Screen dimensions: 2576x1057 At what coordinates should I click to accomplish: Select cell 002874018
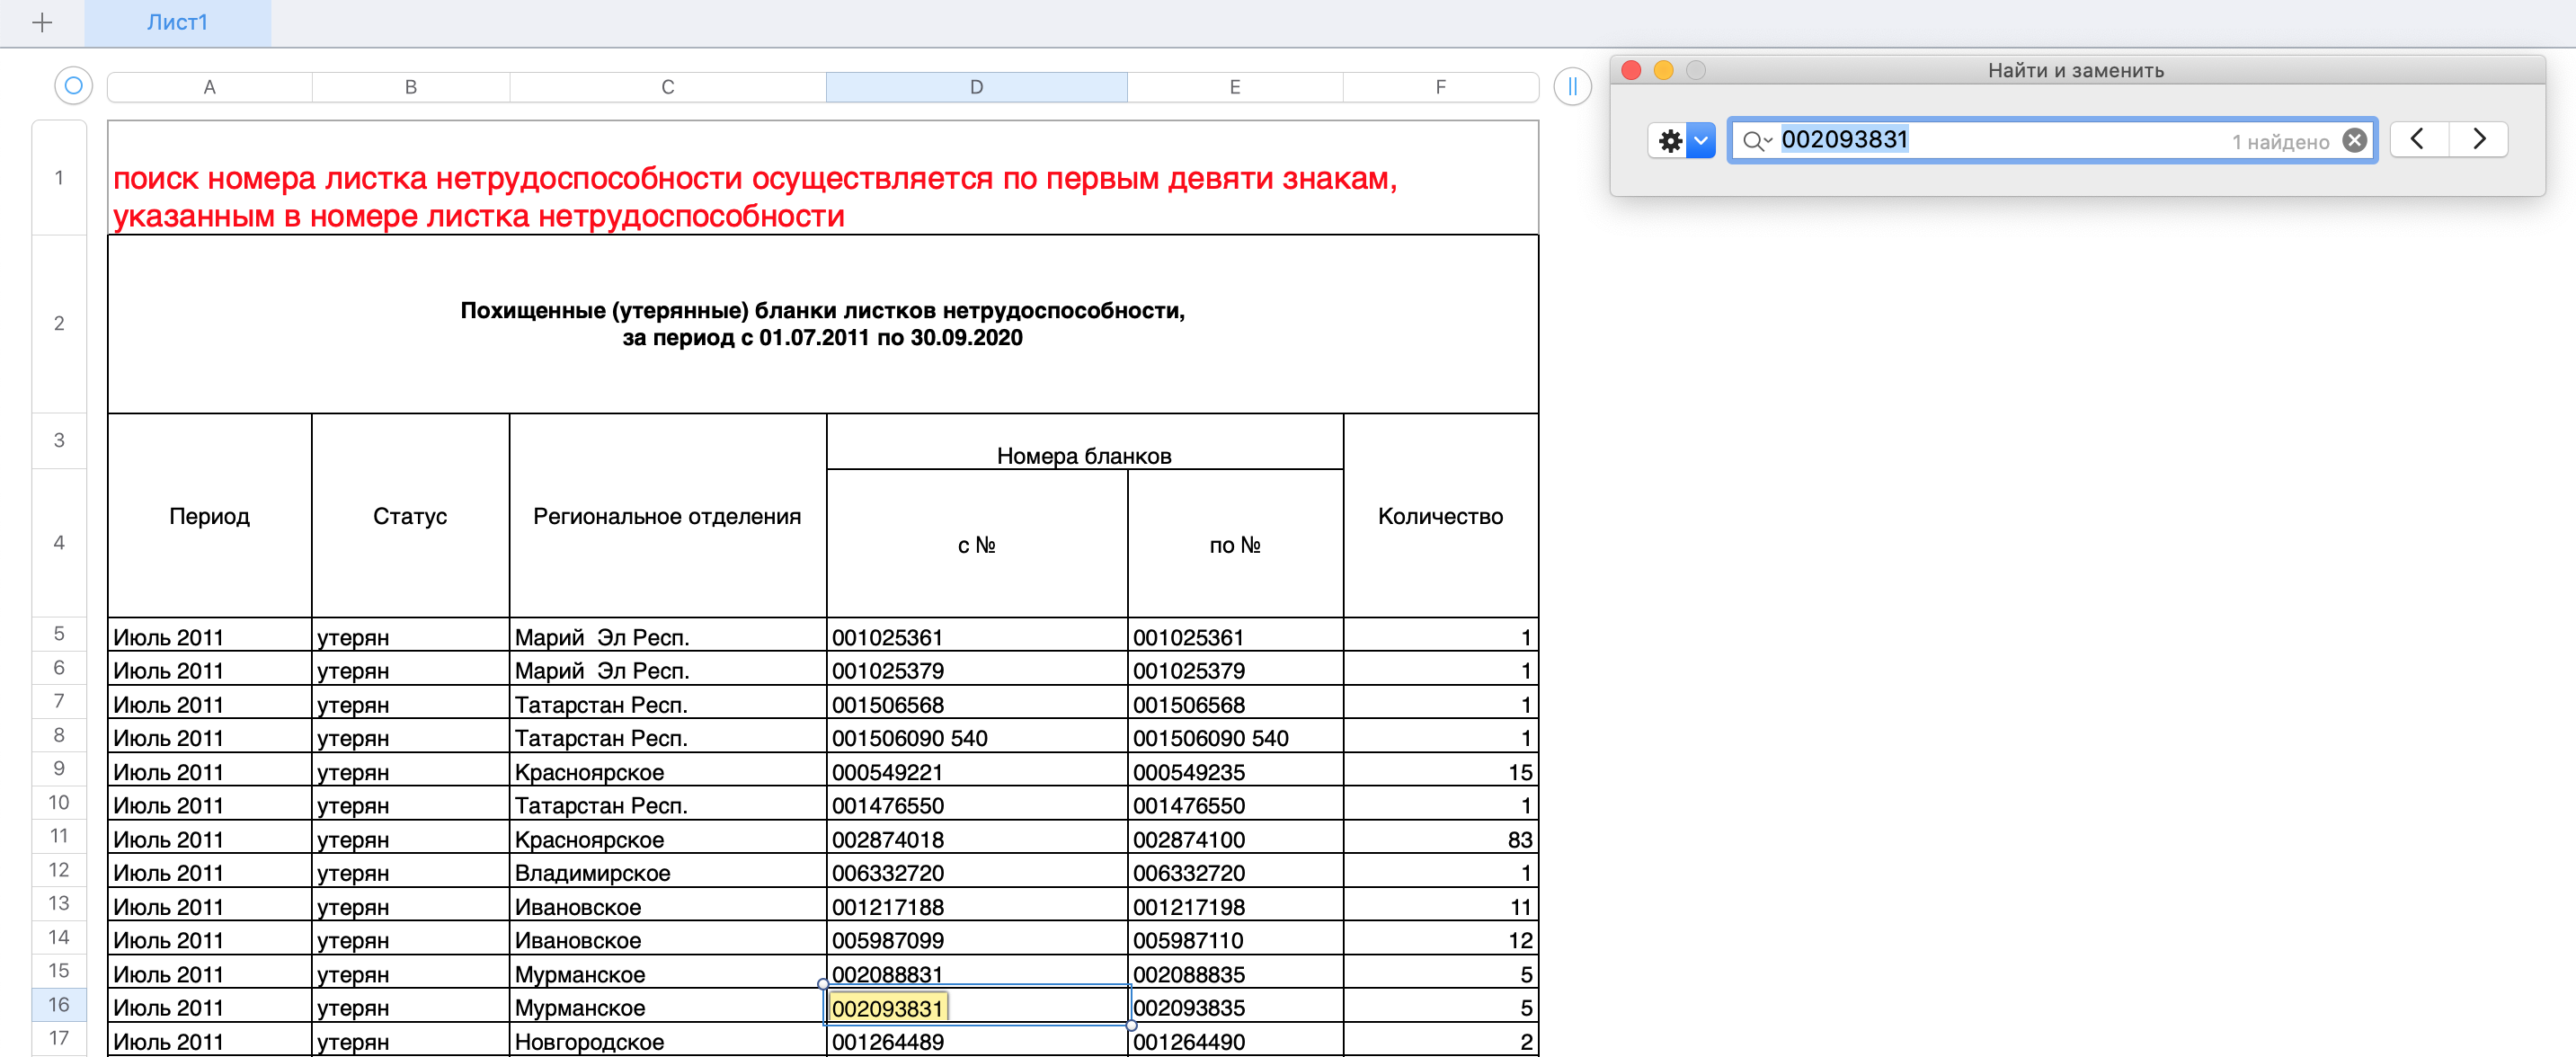977,839
